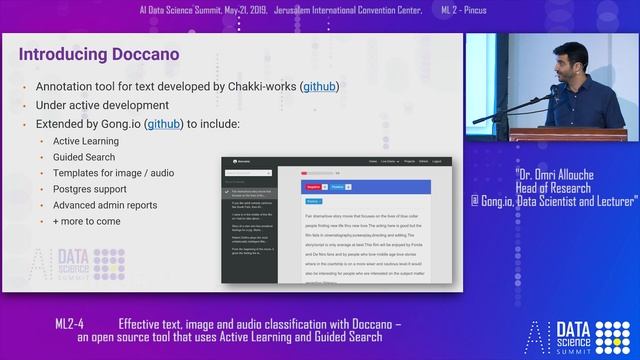Click the 'Introducing Doccano' slide title
640x360 pixels.
99,54
